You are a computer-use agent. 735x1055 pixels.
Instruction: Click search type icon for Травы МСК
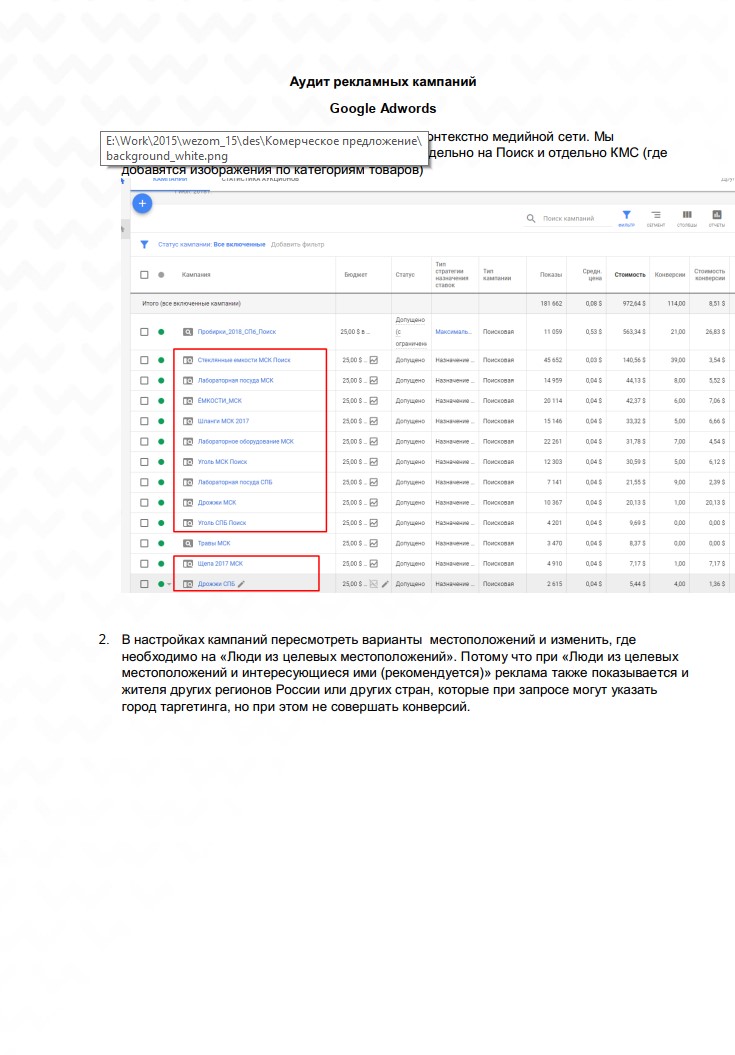click(x=188, y=543)
